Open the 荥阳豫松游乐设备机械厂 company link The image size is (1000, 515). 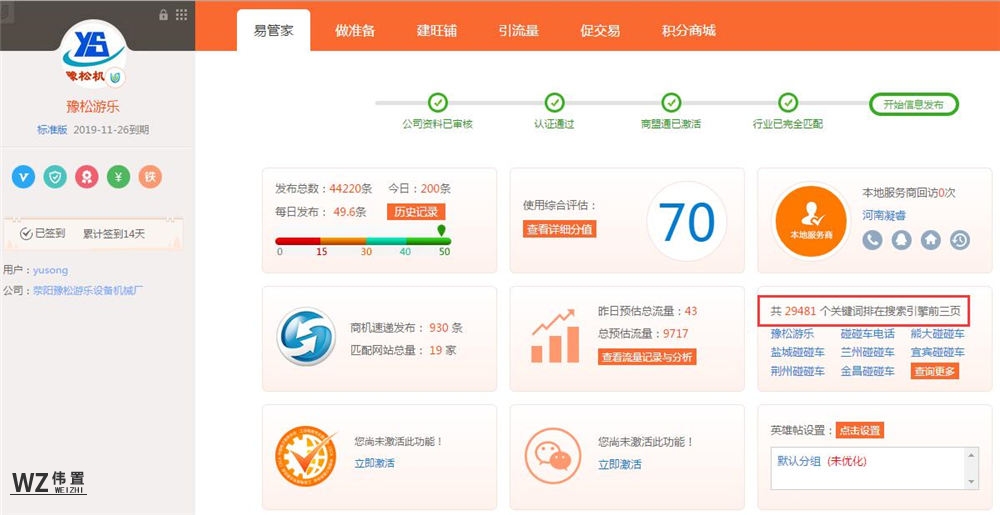point(88,291)
